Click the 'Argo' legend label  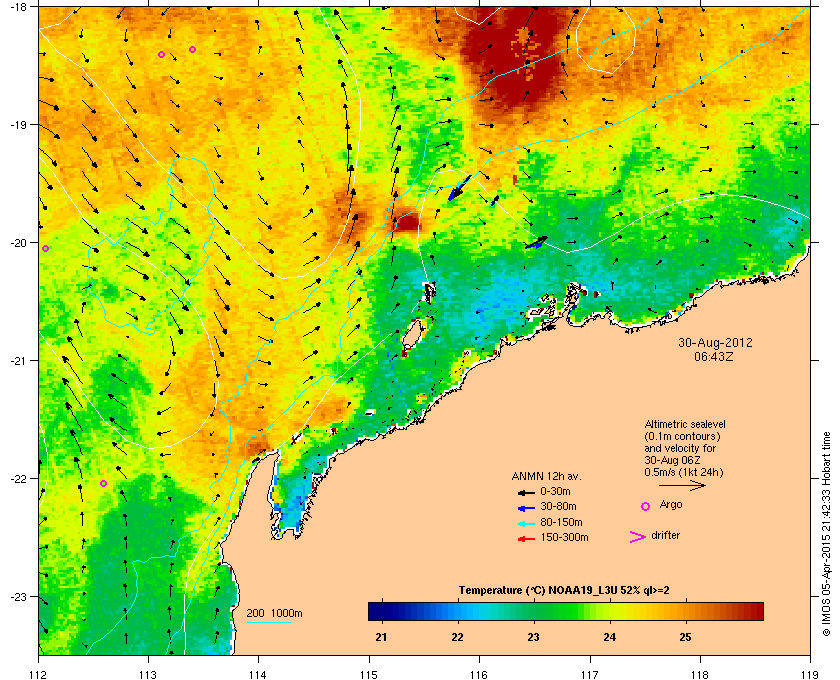[x=671, y=504]
